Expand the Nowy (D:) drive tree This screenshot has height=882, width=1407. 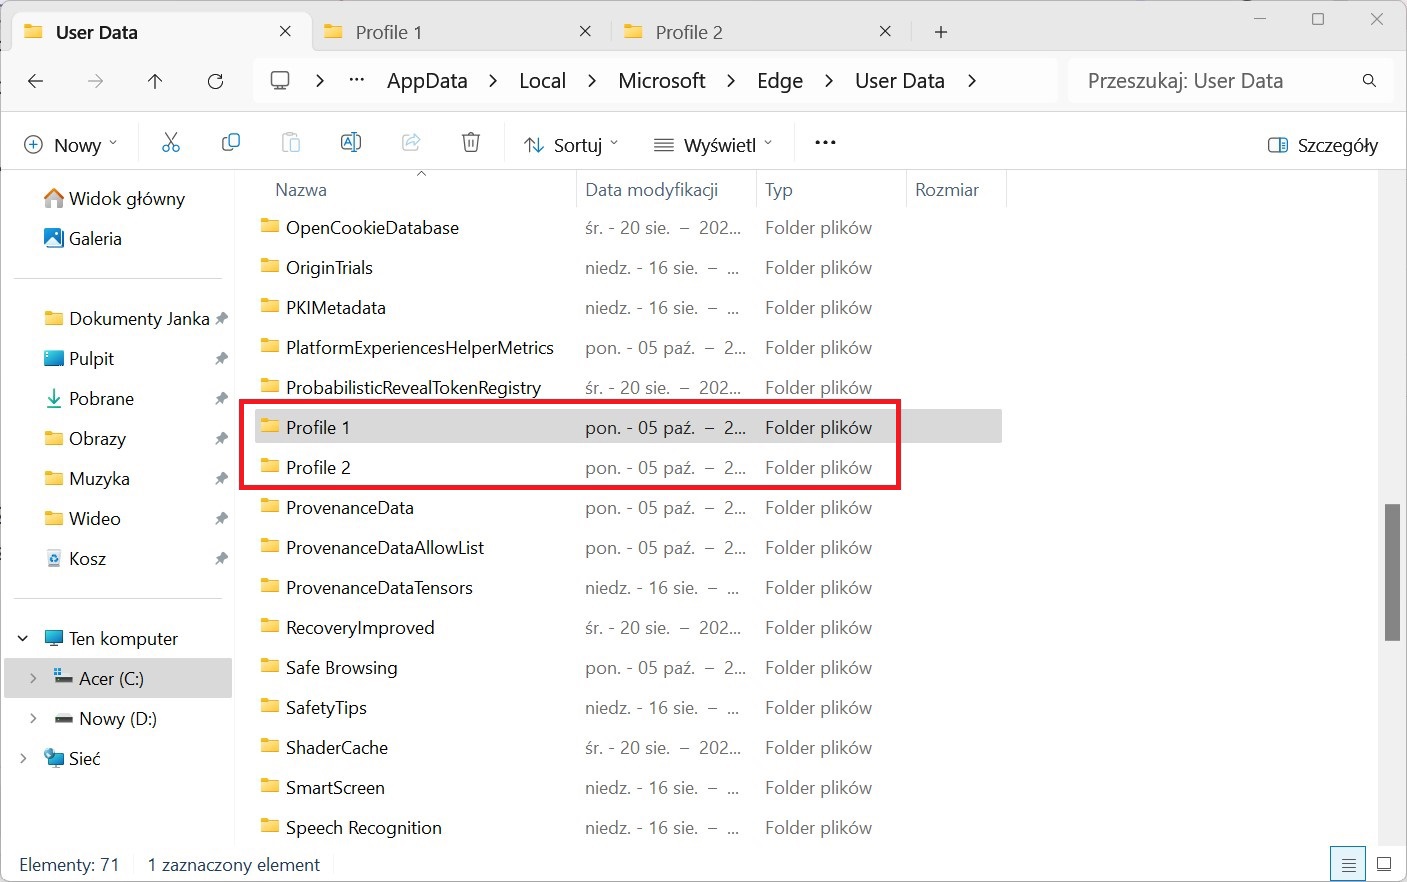pyautogui.click(x=33, y=718)
